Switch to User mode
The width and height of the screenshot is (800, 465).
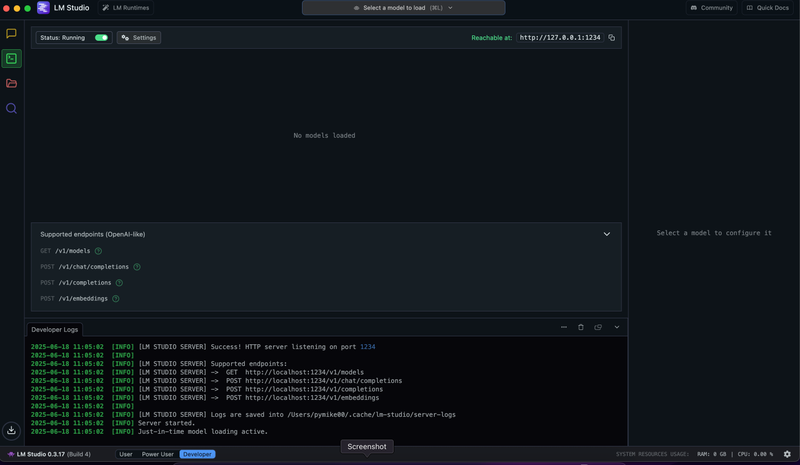[x=126, y=454]
